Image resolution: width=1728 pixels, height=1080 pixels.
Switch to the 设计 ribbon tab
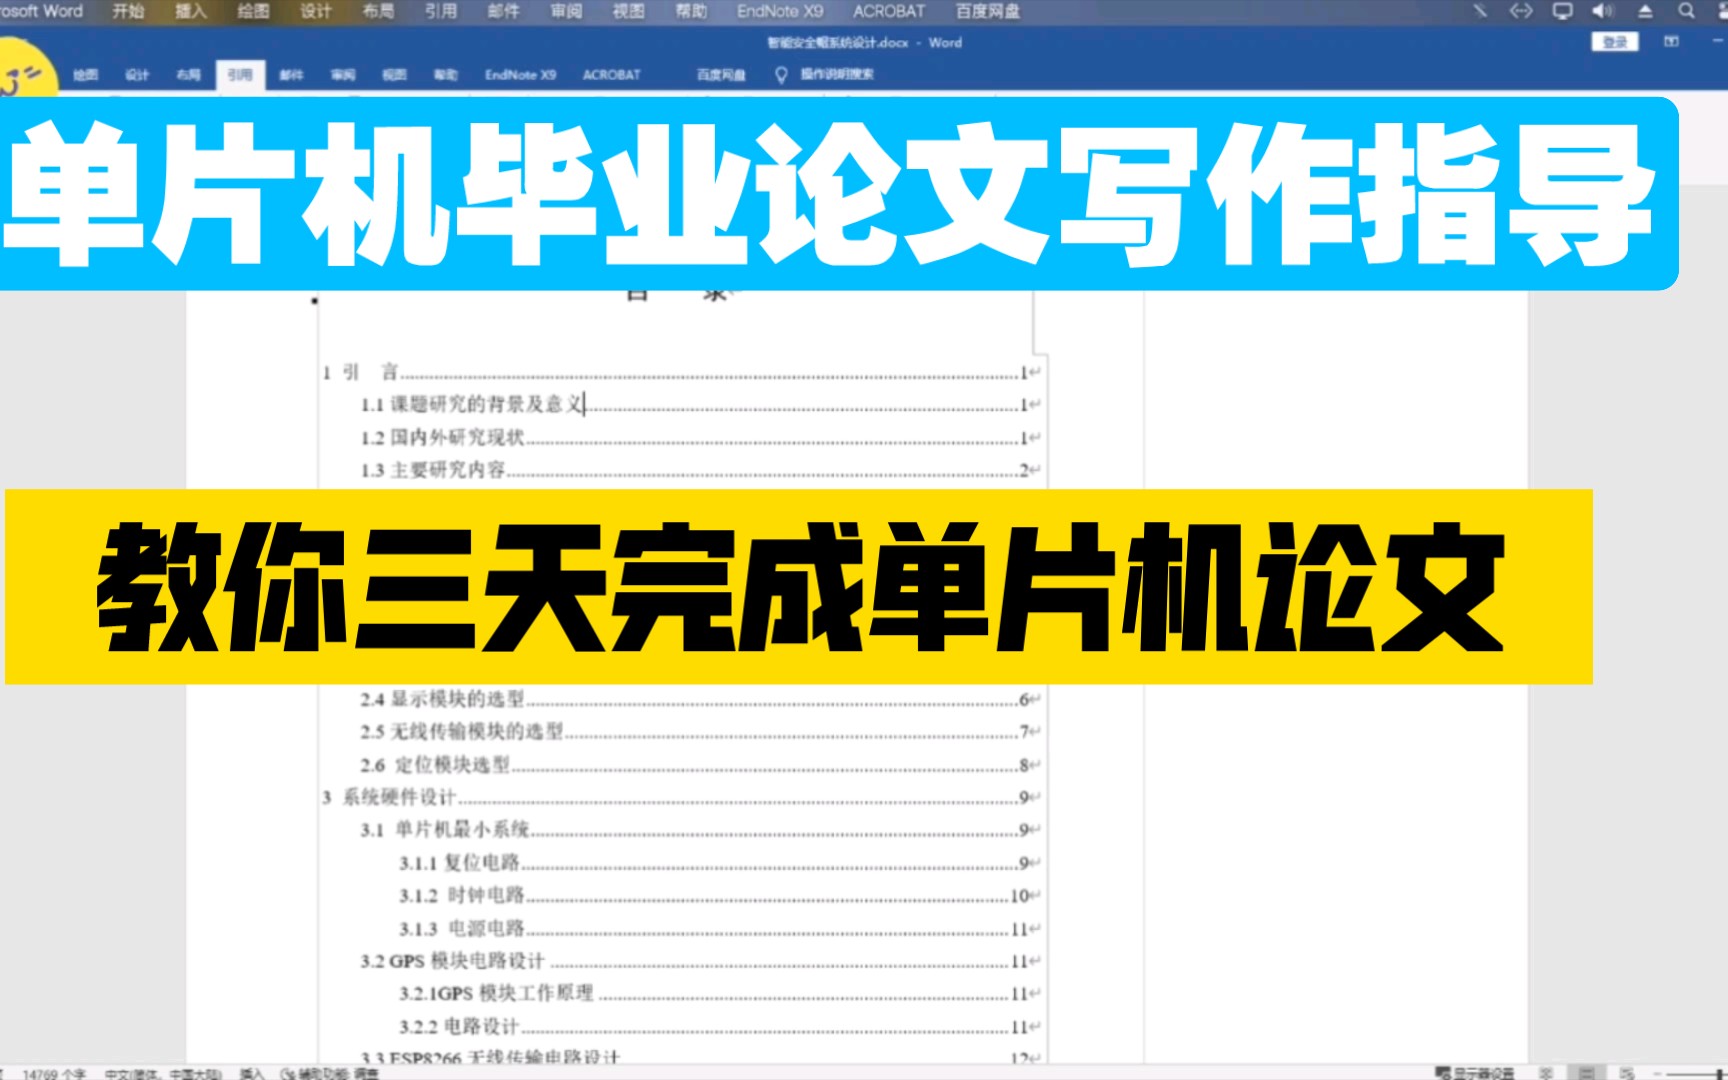coord(137,75)
